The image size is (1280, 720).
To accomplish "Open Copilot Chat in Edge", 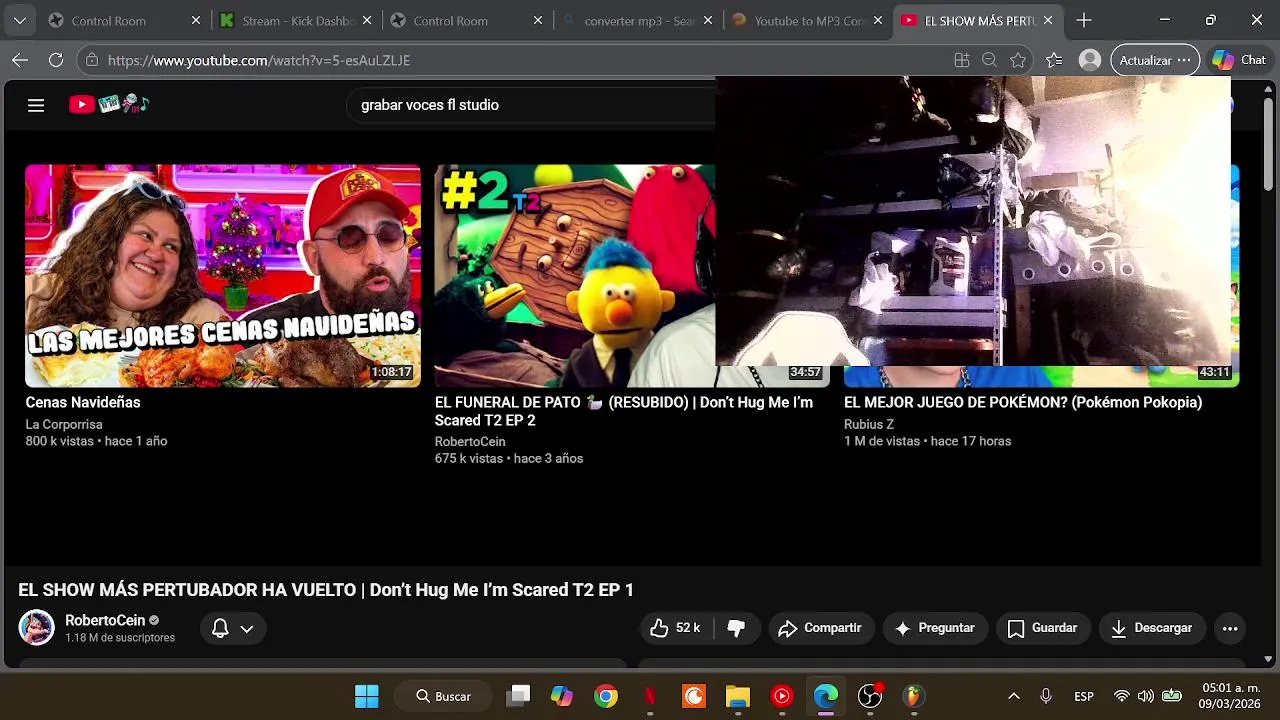I will 1238,60.
